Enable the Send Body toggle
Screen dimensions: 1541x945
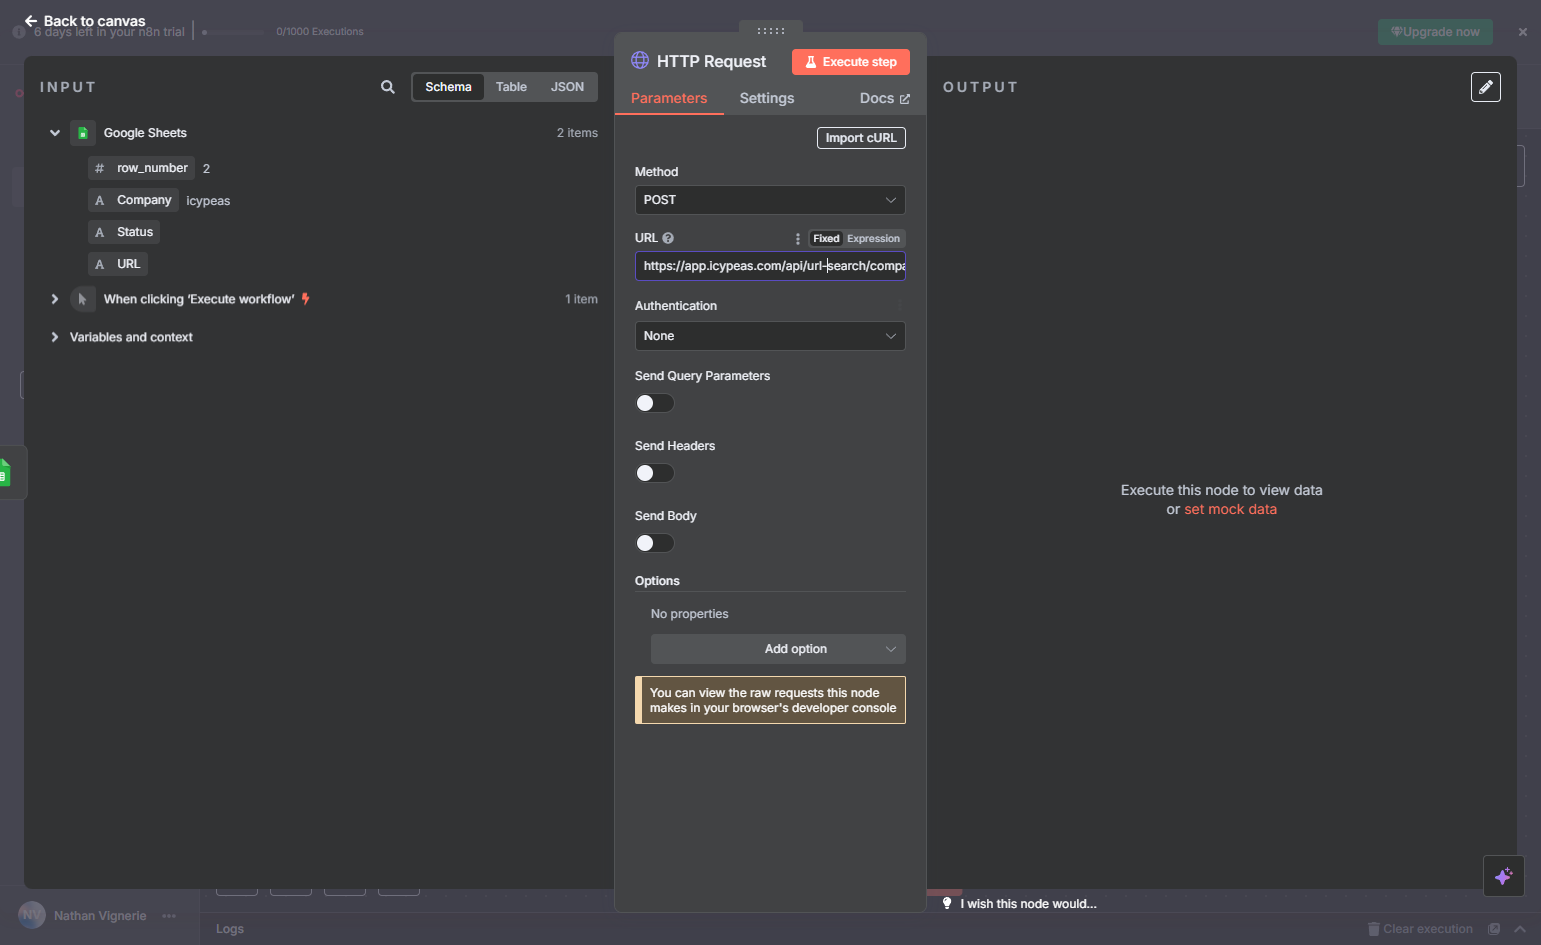pyautogui.click(x=655, y=543)
